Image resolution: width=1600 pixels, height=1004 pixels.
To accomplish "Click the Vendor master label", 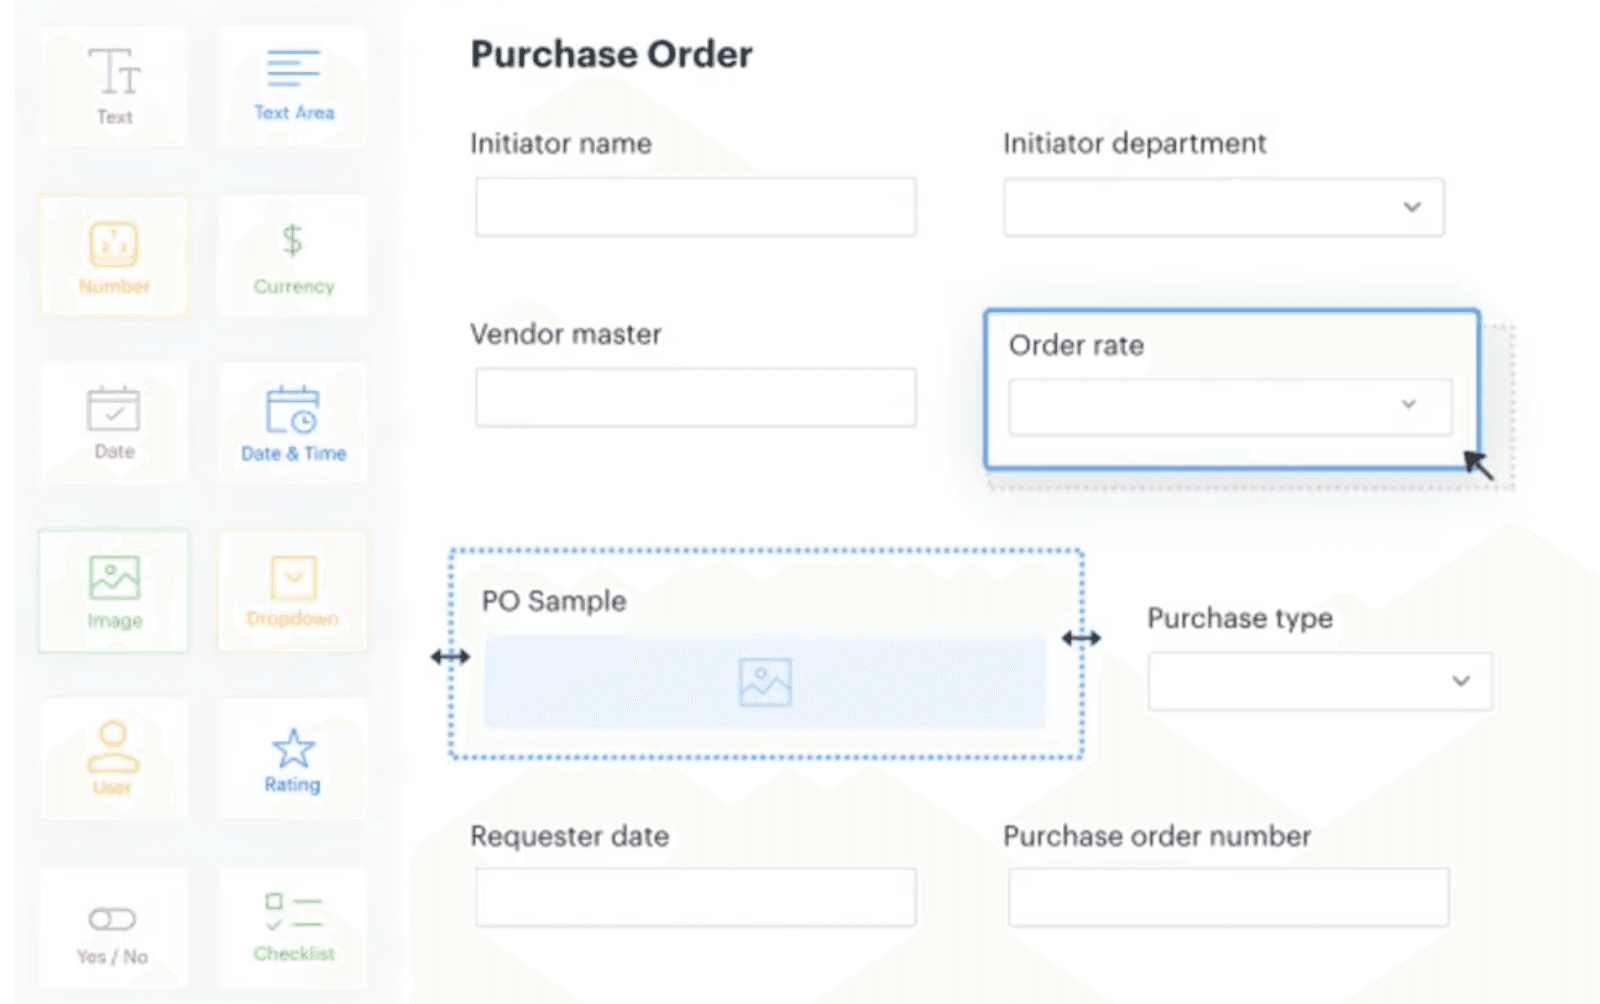I will click(566, 334).
